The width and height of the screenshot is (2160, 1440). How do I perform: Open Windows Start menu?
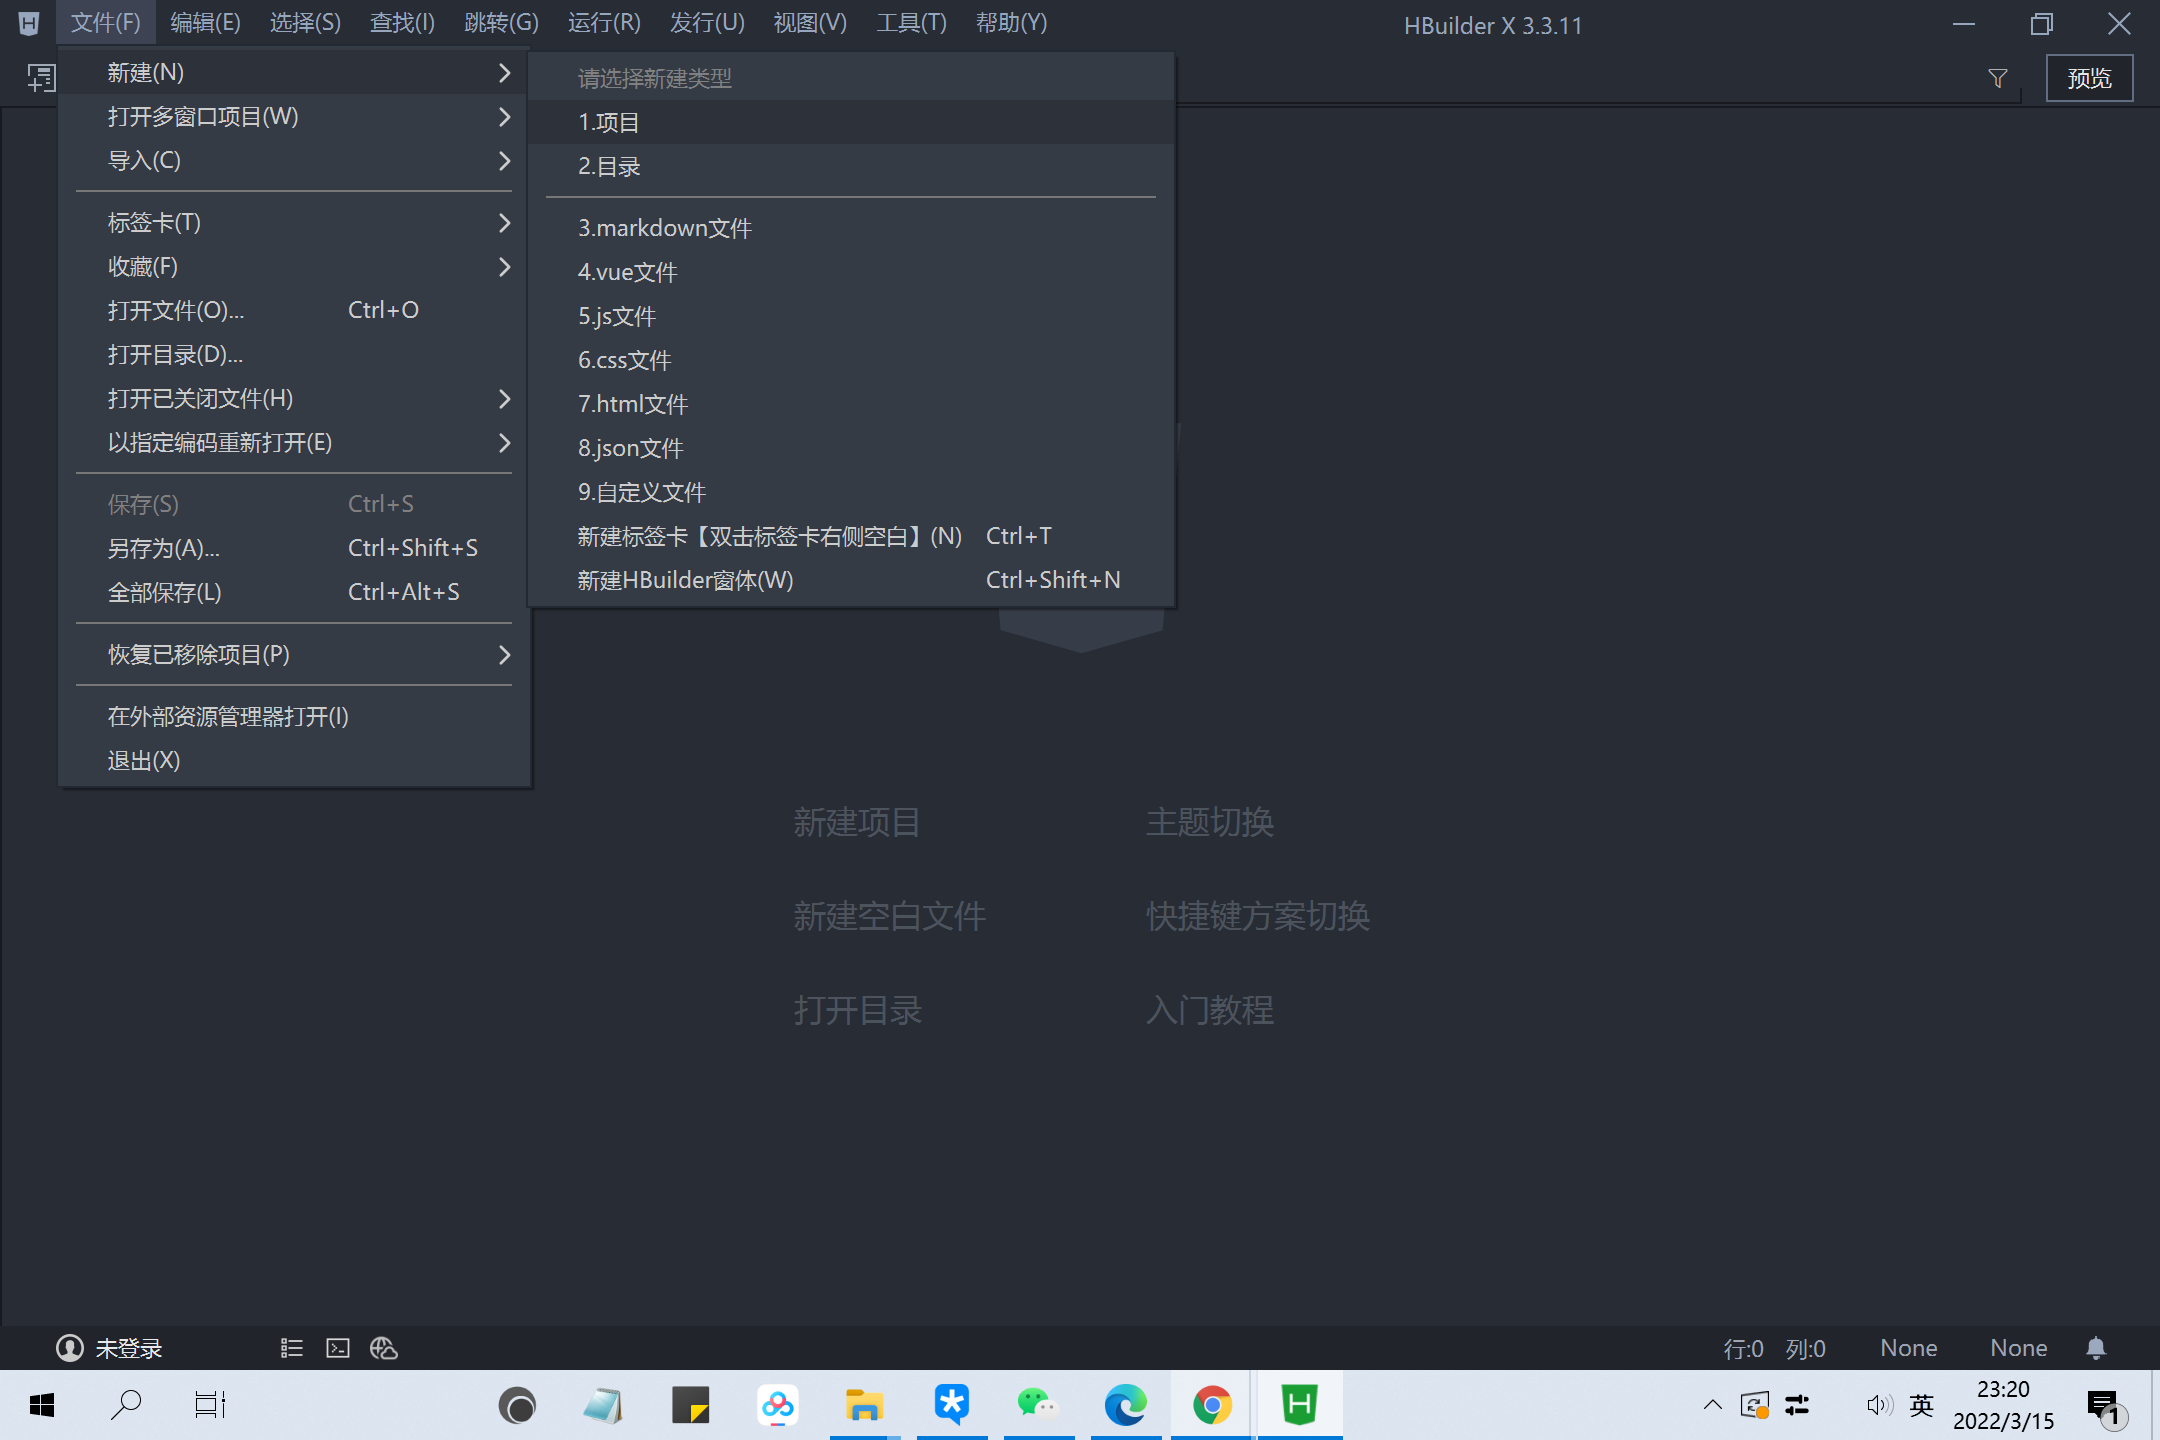click(x=42, y=1405)
